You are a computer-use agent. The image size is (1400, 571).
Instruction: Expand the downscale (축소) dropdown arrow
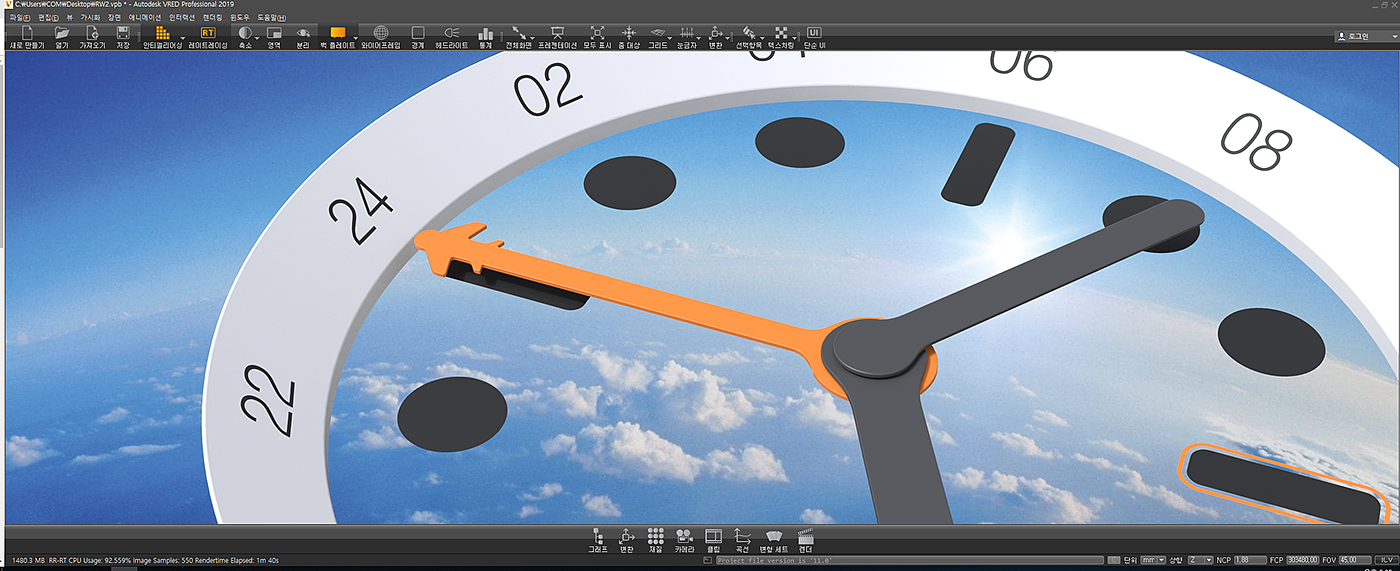click(258, 38)
